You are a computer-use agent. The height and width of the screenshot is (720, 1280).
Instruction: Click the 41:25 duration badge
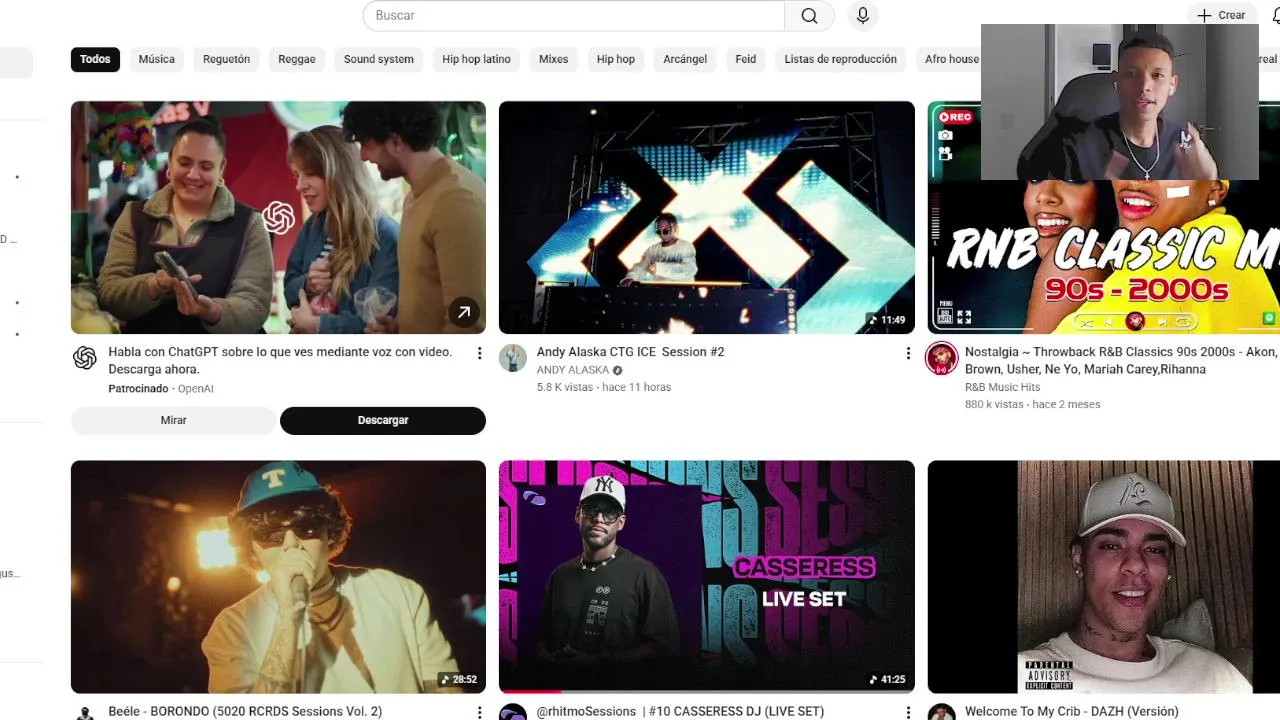click(887, 679)
